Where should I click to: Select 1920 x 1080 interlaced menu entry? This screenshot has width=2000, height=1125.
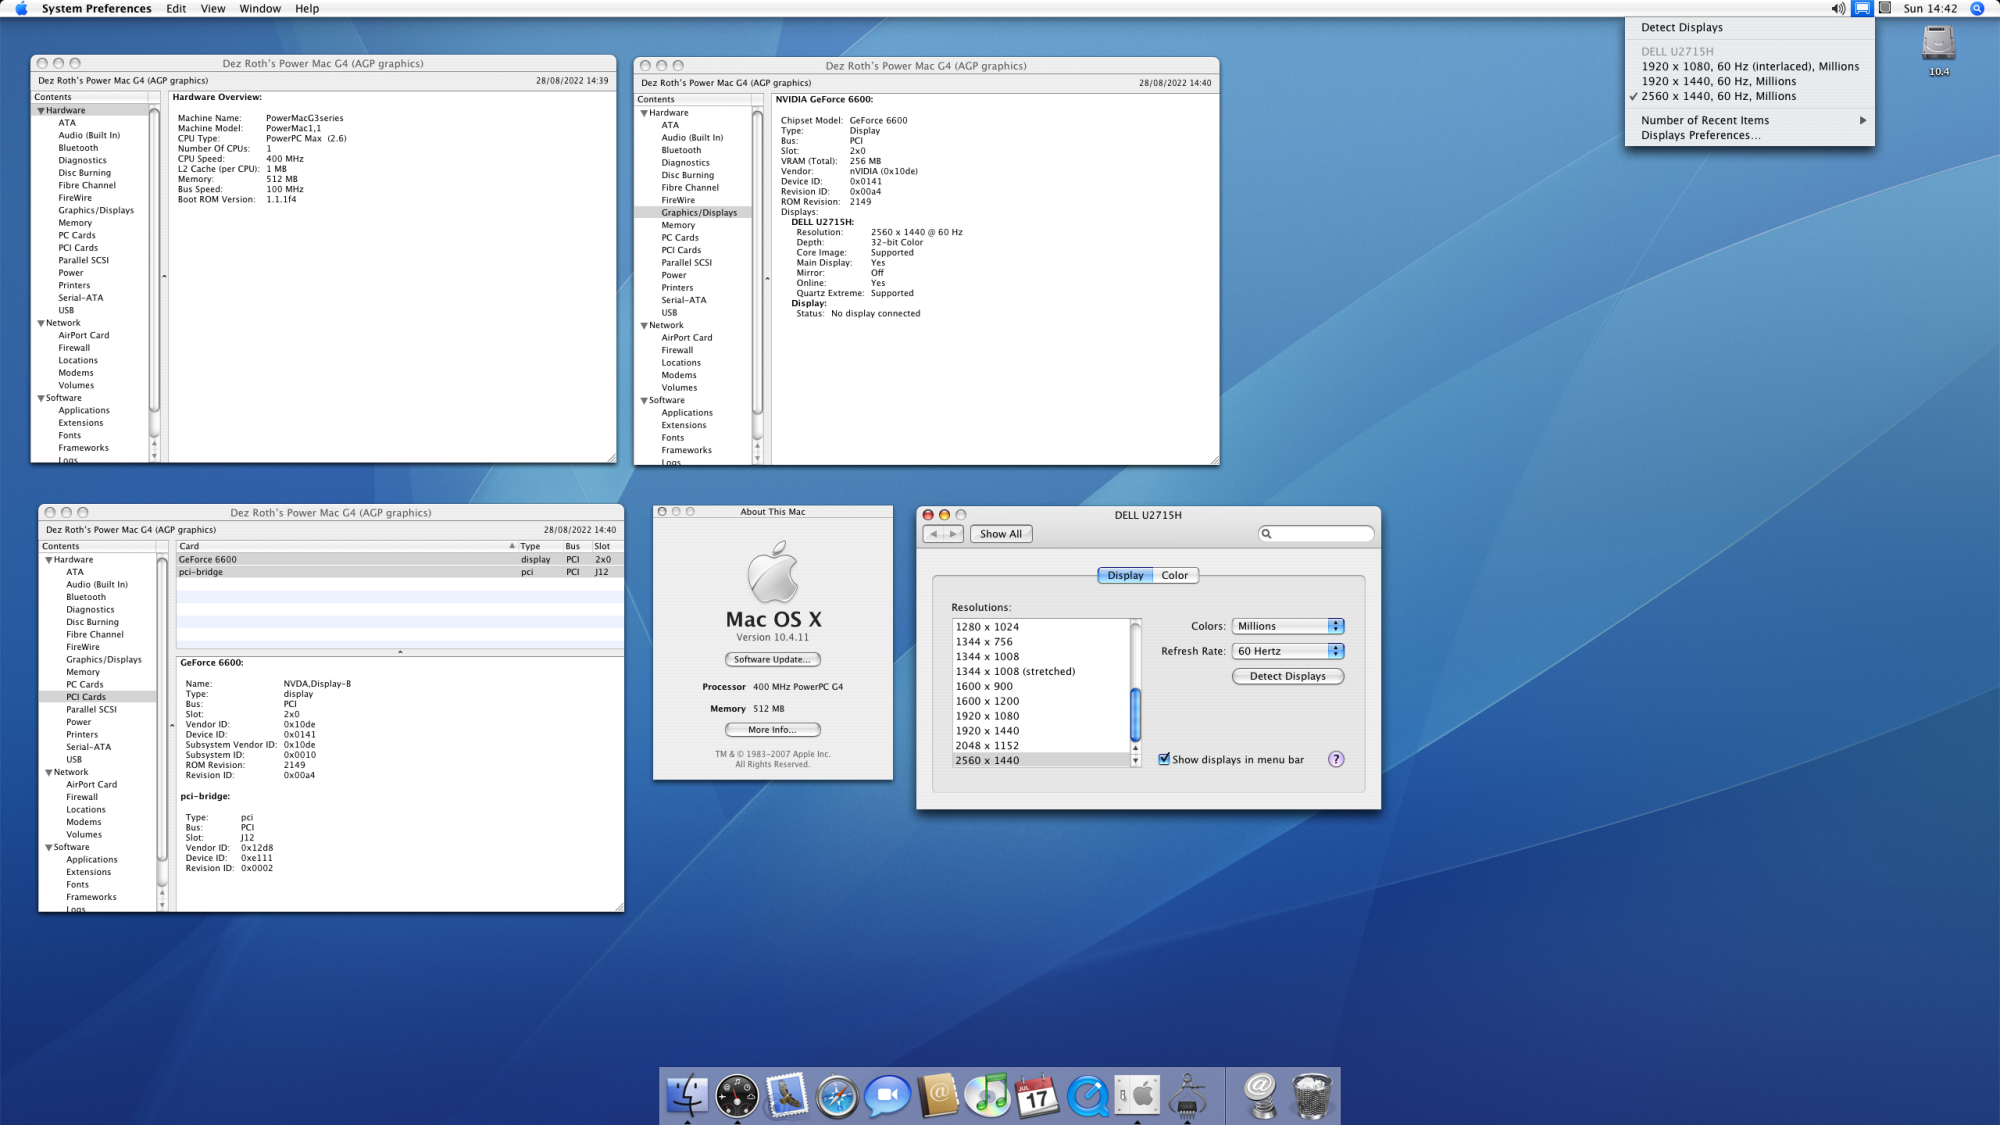pos(1750,66)
